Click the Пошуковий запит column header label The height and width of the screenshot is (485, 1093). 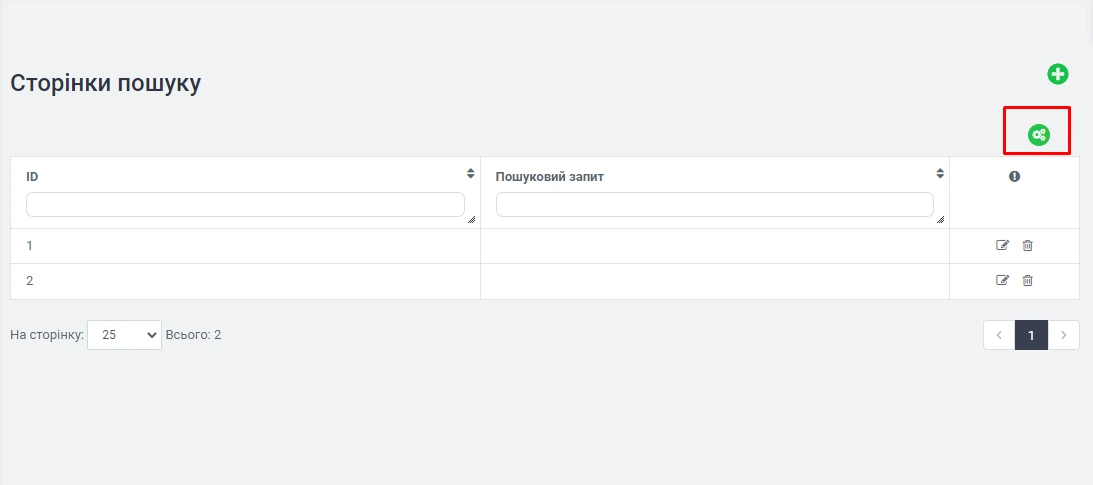549,177
